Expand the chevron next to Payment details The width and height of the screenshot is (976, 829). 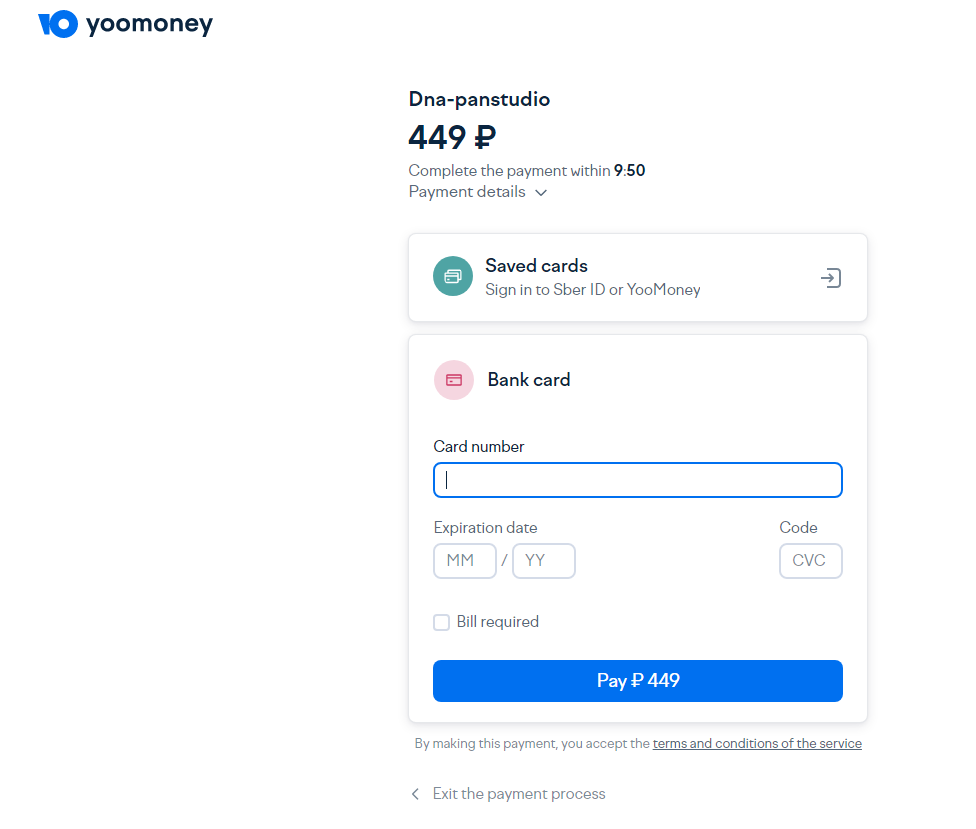[x=541, y=193]
